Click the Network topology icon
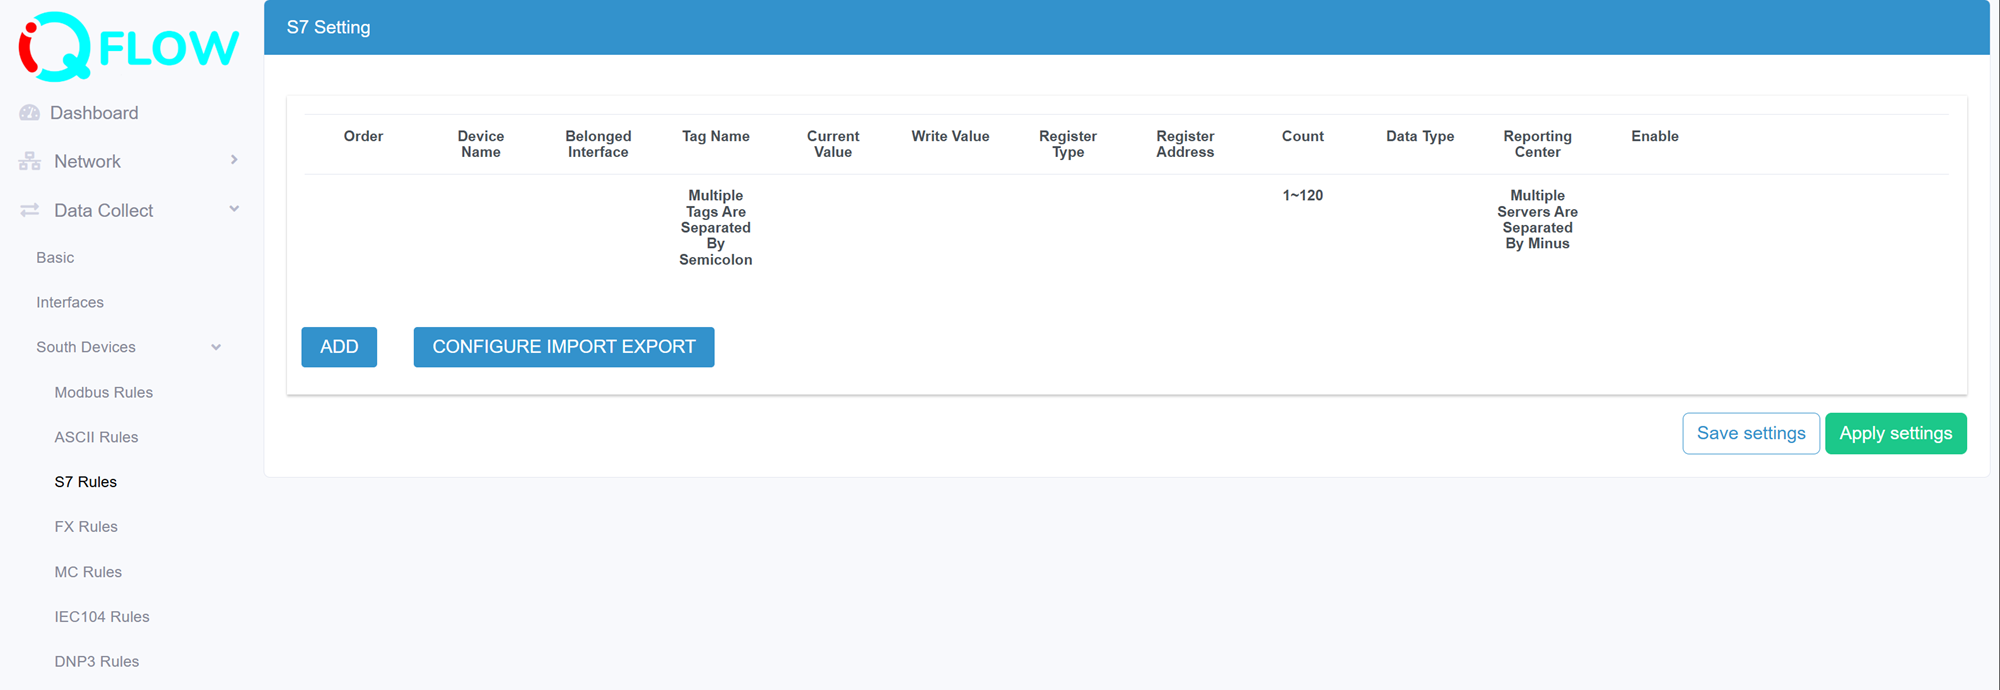Viewport: 2000px width, 690px height. tap(30, 161)
